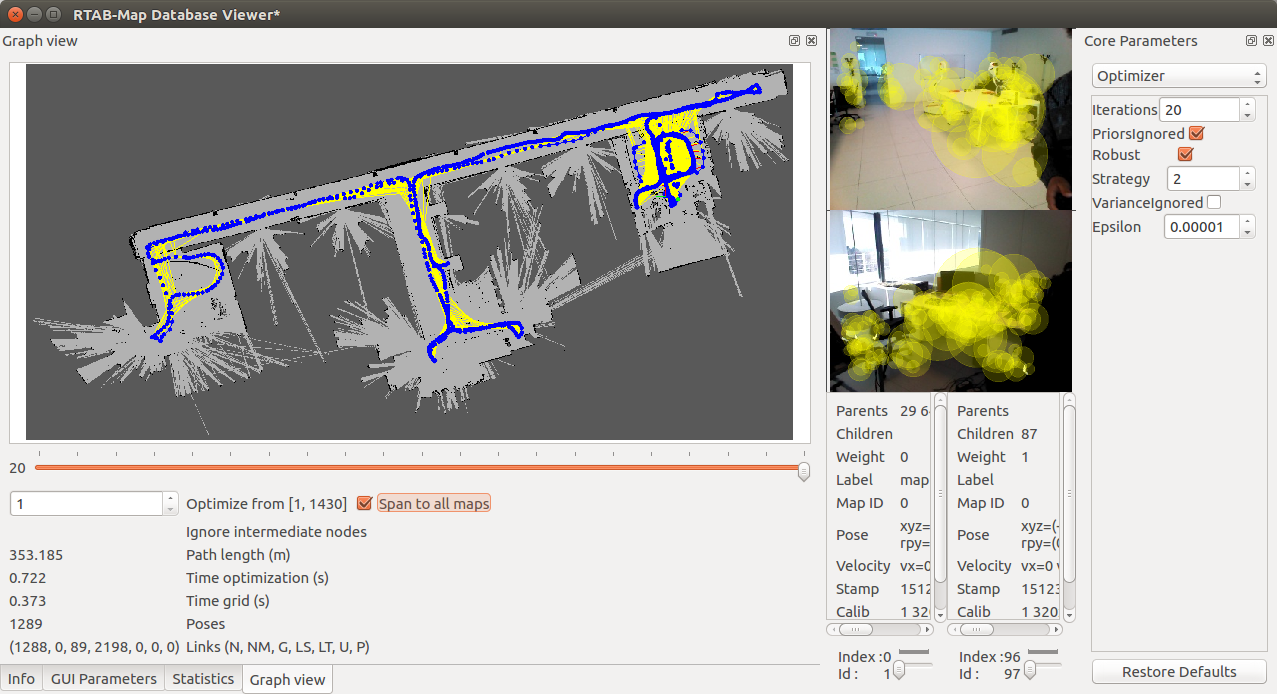Open the GUI Parameters tab
Image resolution: width=1277 pixels, height=694 pixels.
coord(103,679)
